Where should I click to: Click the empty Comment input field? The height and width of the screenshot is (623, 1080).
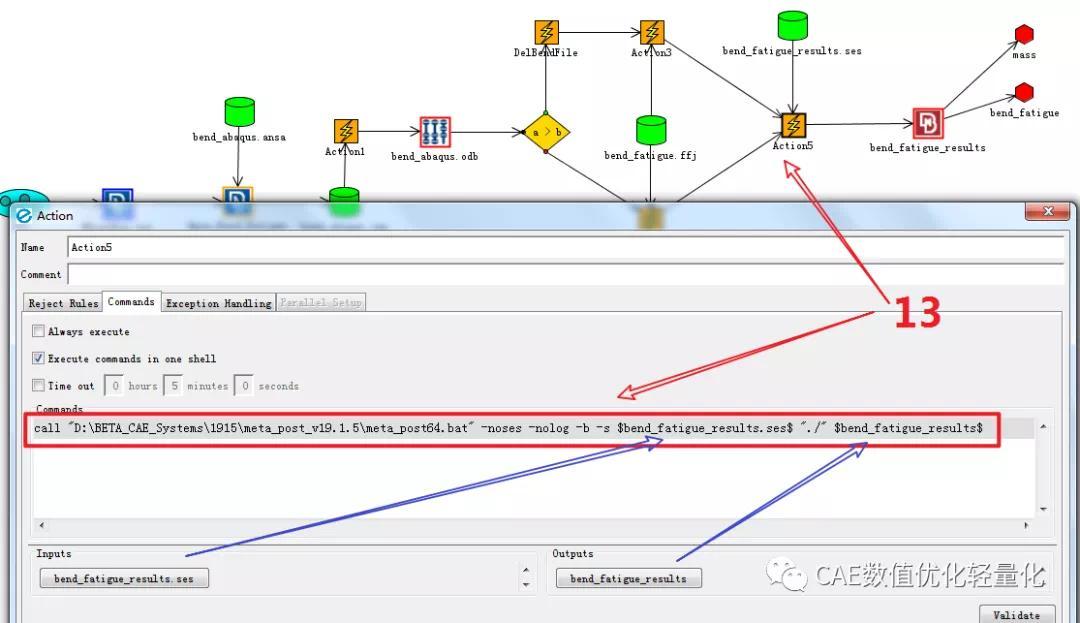pos(566,274)
